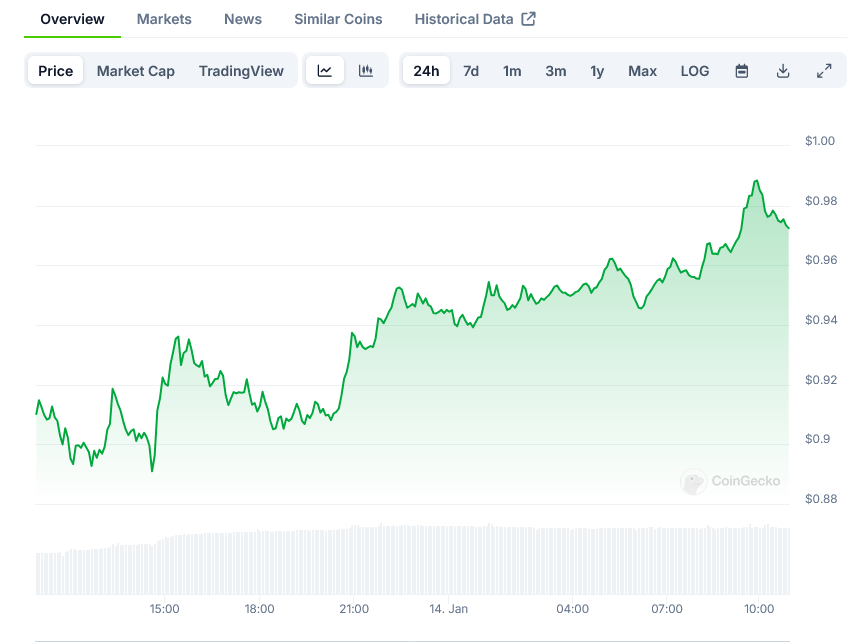Viewport: 847px width, 642px height.
Task: Choose the 3m time range
Action: (556, 71)
